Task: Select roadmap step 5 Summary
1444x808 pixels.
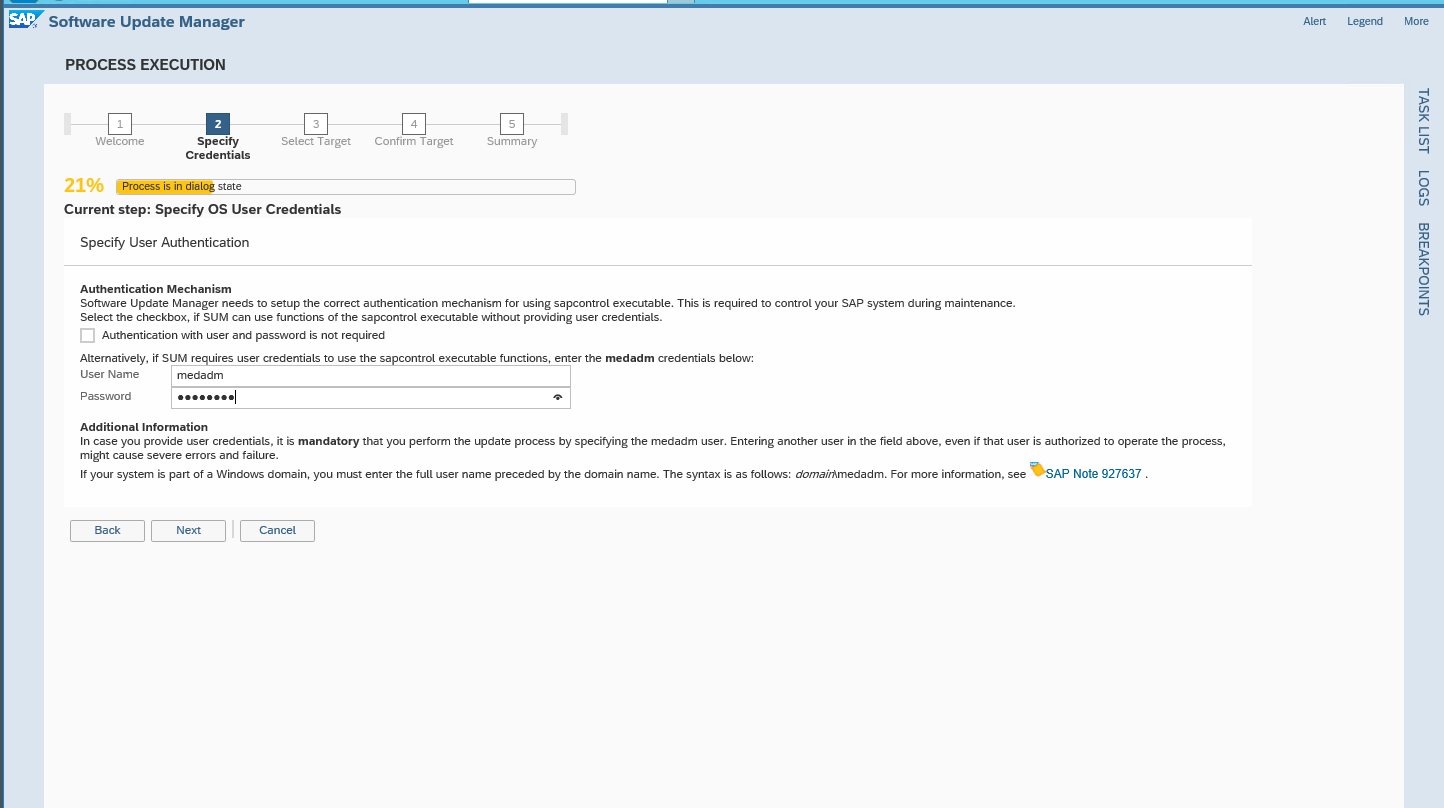Action: pyautogui.click(x=512, y=124)
